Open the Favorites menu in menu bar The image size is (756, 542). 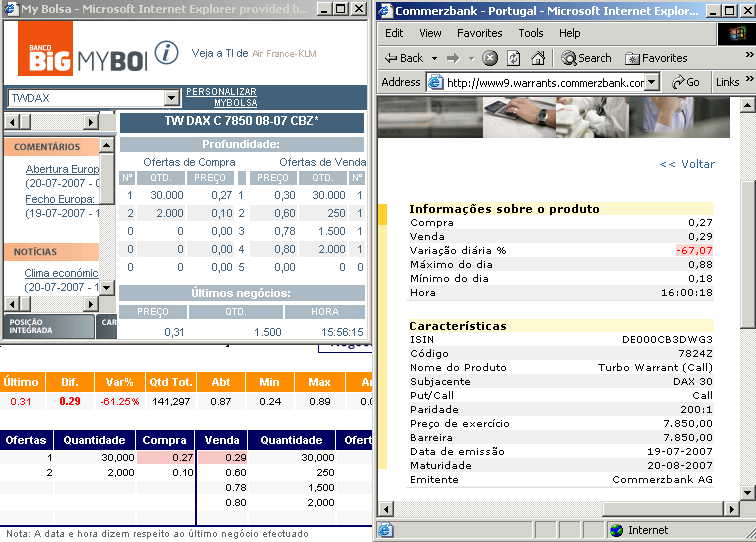coord(480,33)
